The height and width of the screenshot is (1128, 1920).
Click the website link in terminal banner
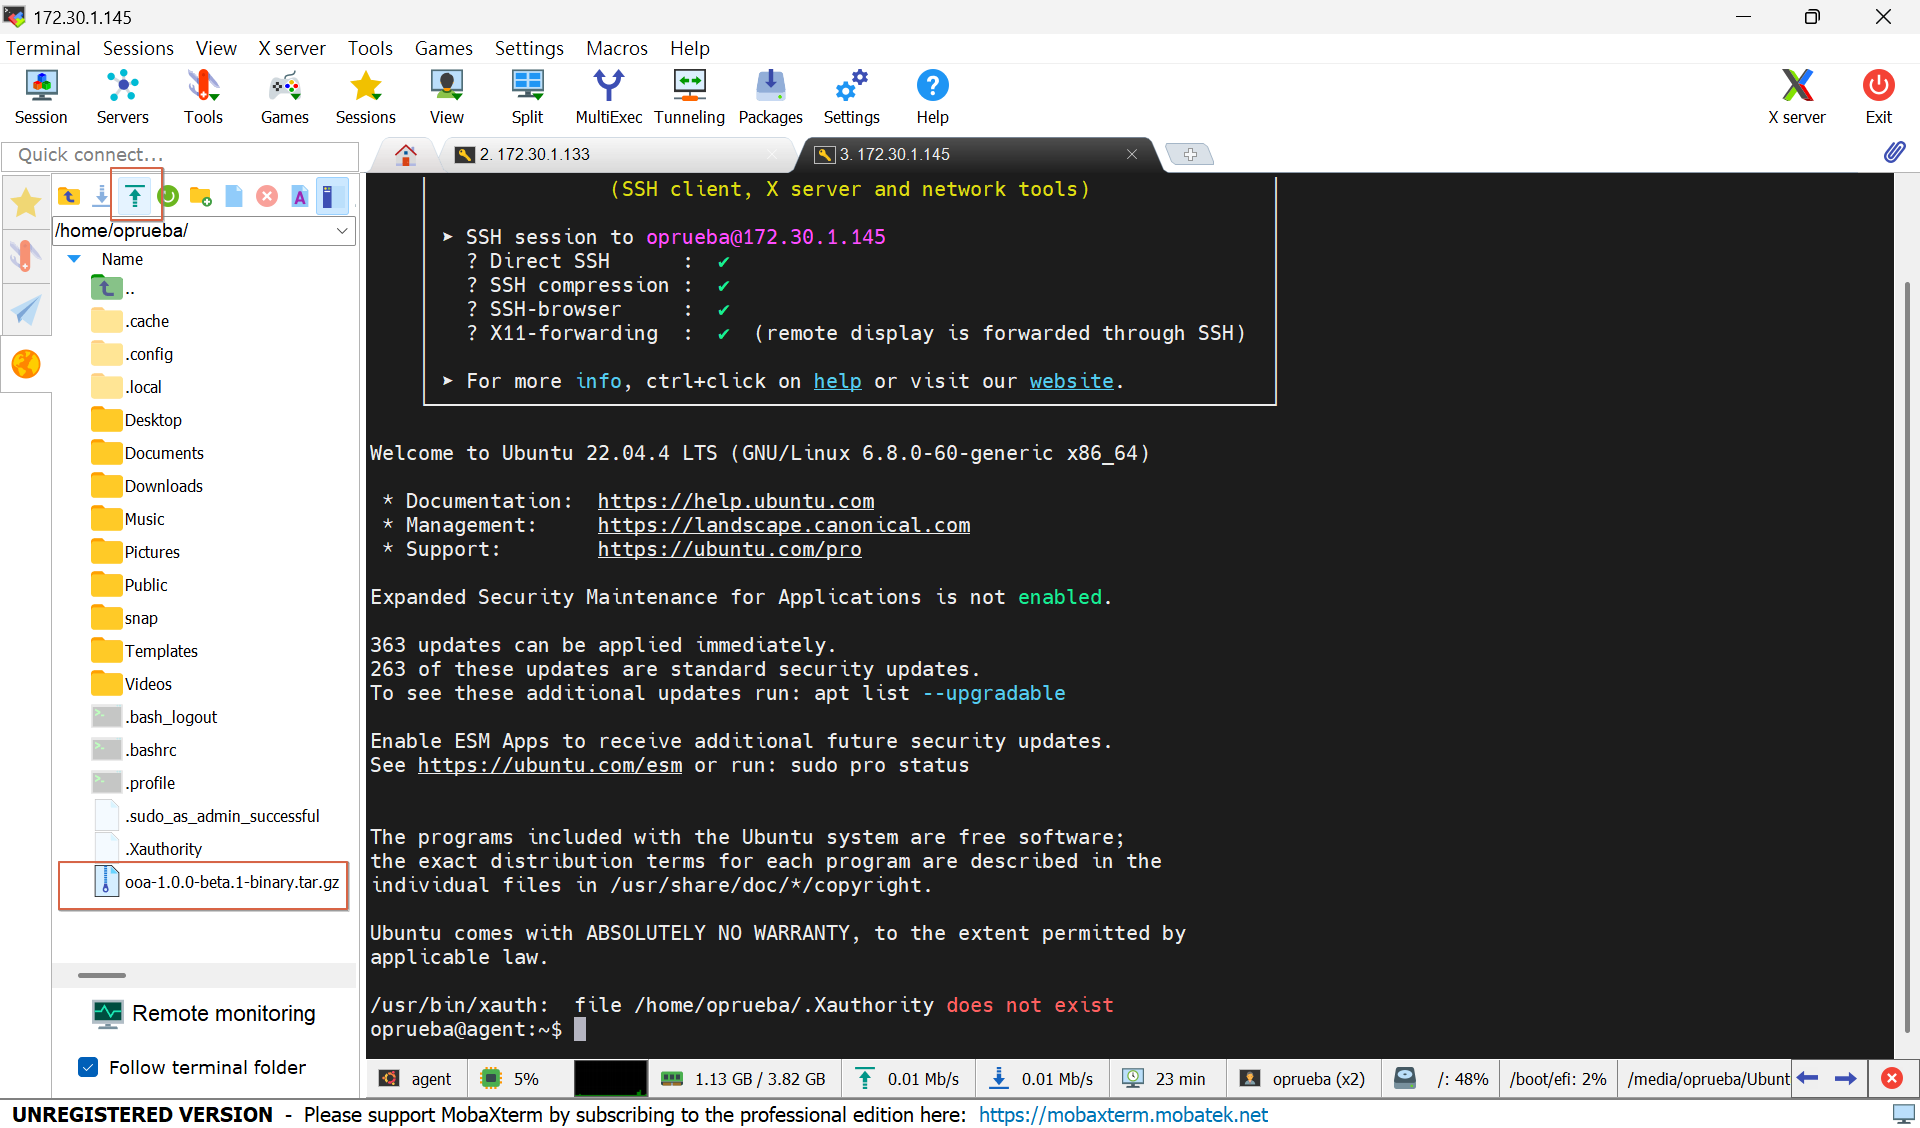(1071, 381)
